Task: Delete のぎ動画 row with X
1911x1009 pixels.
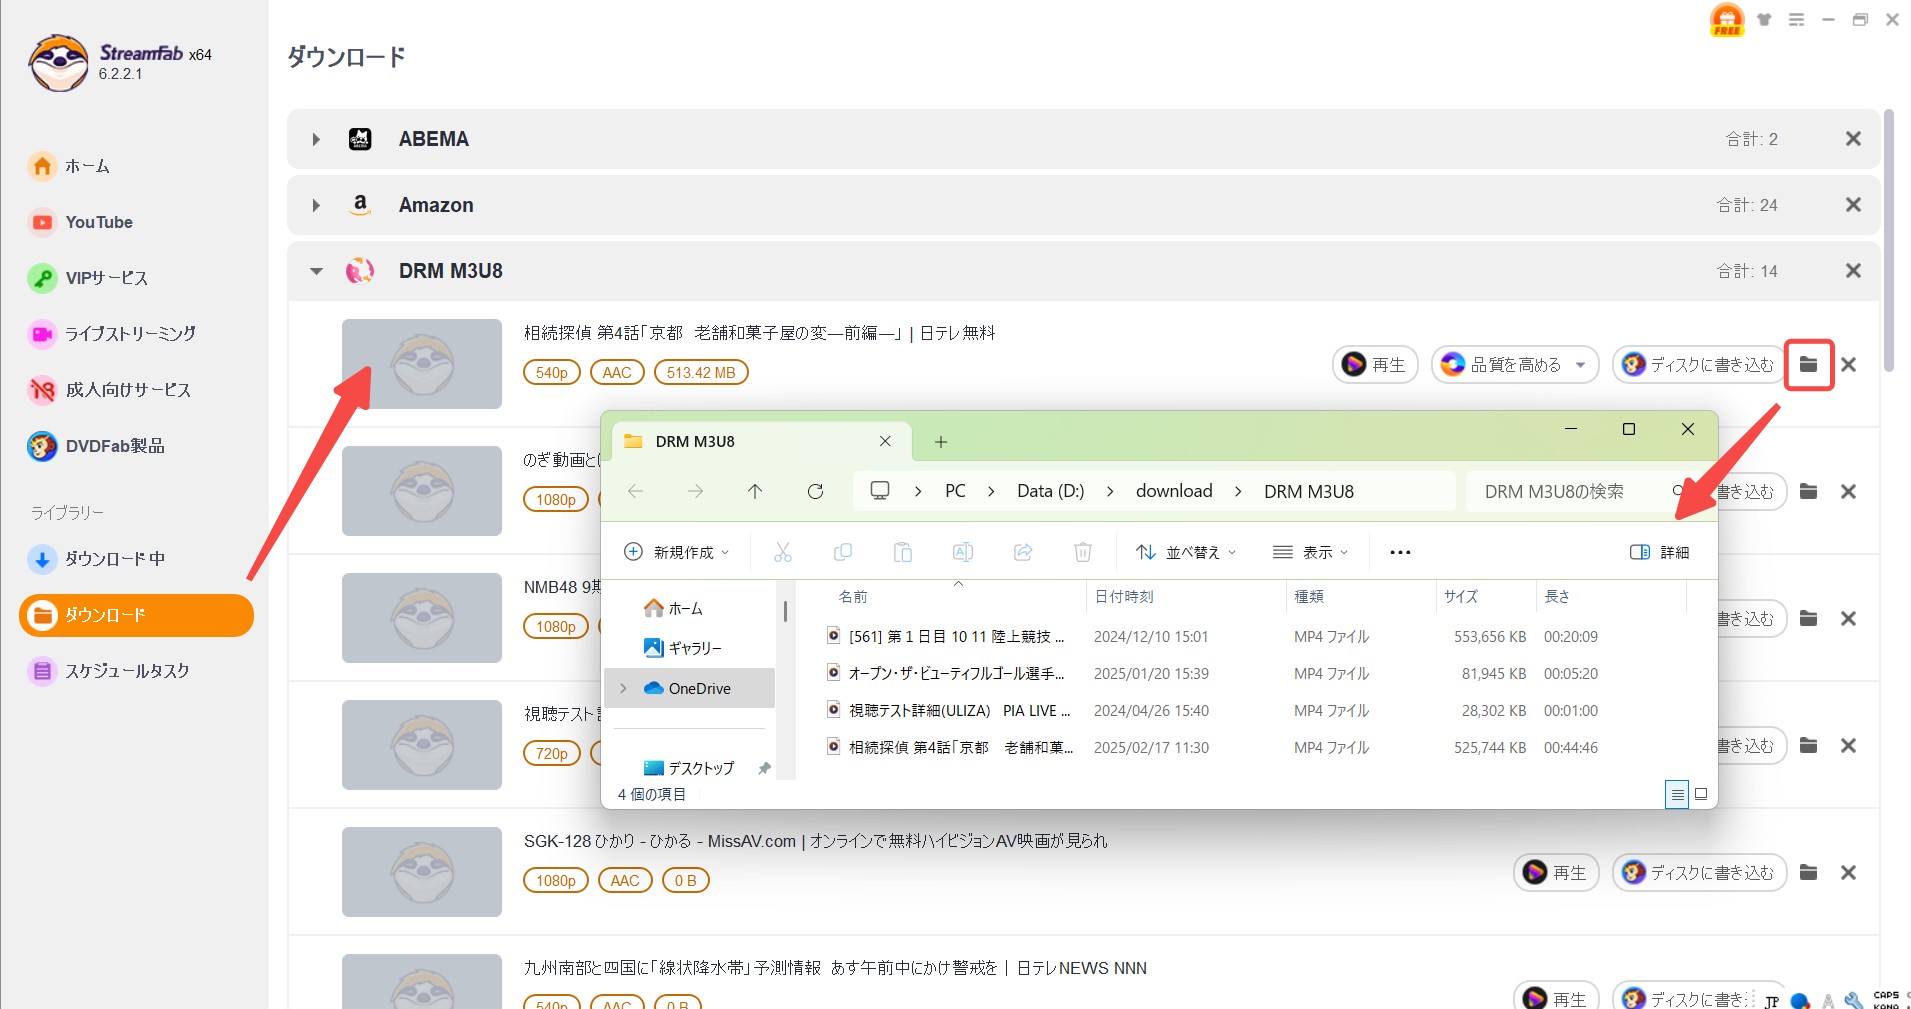Action: click(x=1849, y=492)
